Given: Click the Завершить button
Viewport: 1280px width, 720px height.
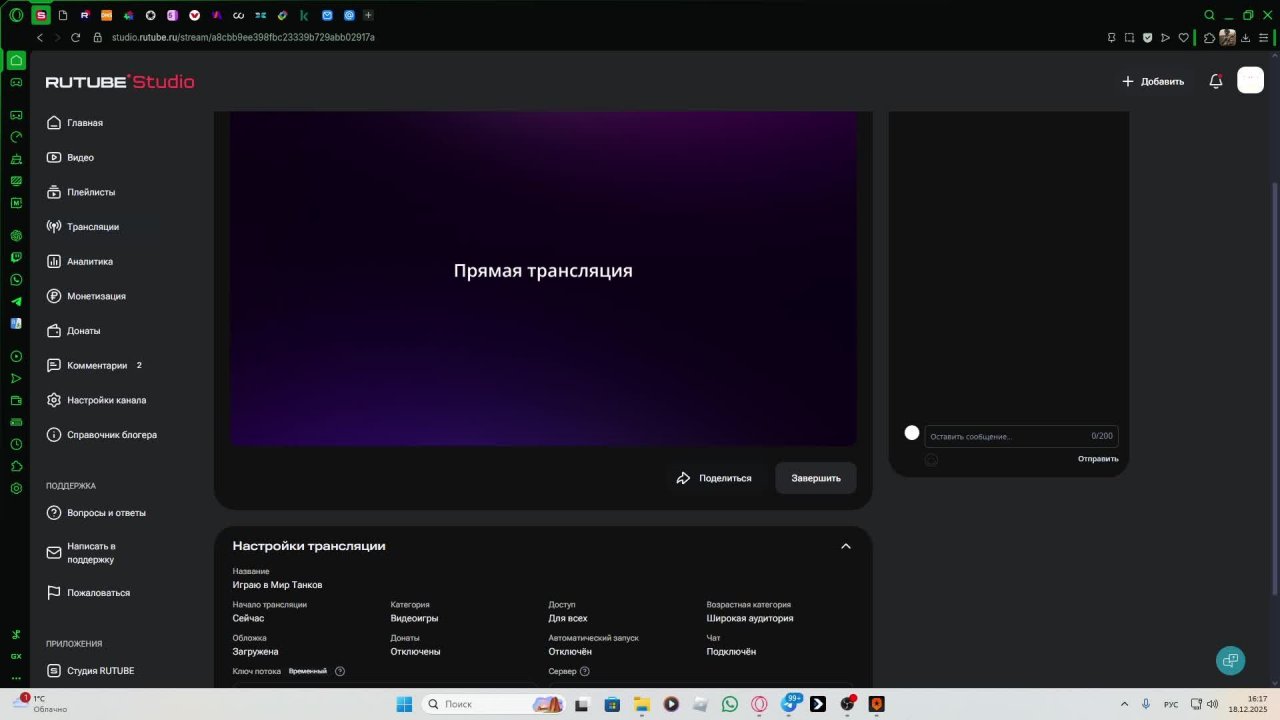Looking at the screenshot, I should (x=816, y=478).
